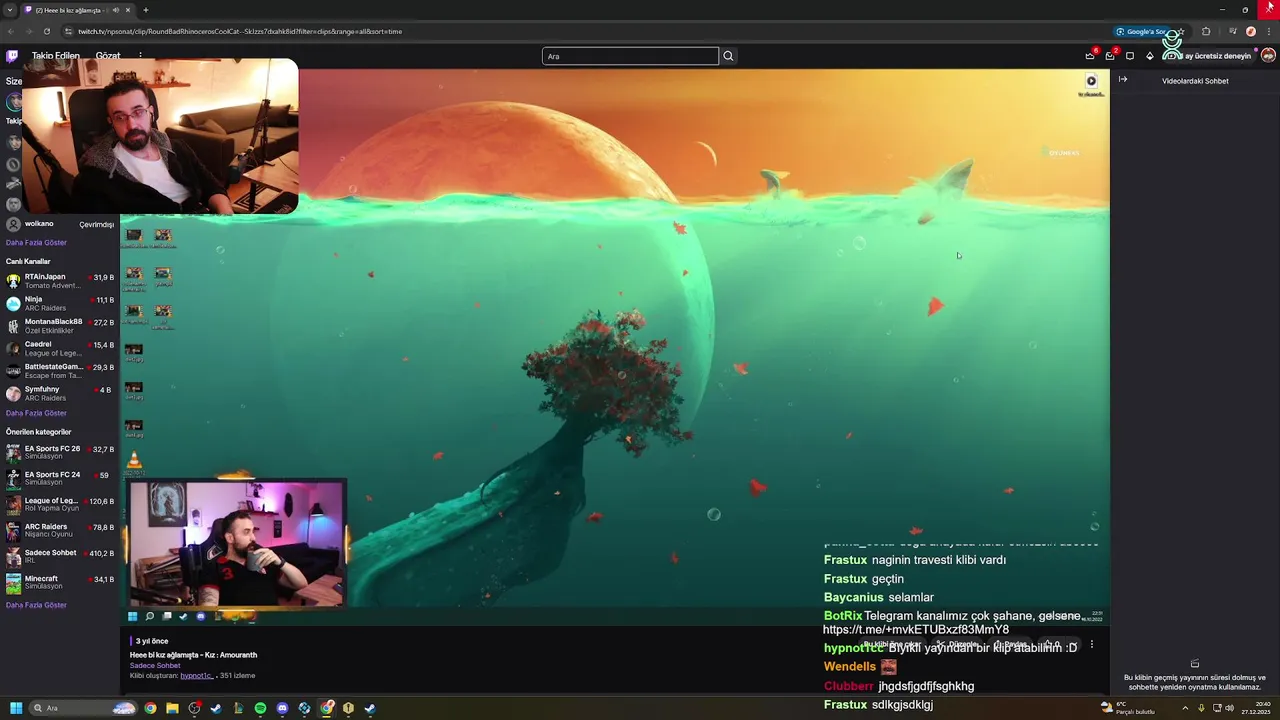Open the EA Sports FC 24 category
The image size is (1280, 720).
point(60,479)
